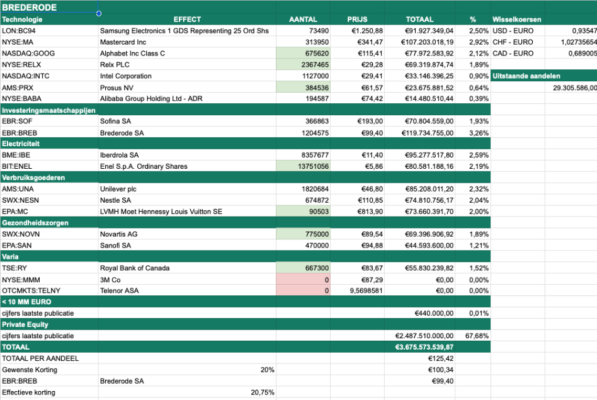Select the LON:BC94 ticker cell
Viewport: 597px width, 400px height.
point(49,31)
